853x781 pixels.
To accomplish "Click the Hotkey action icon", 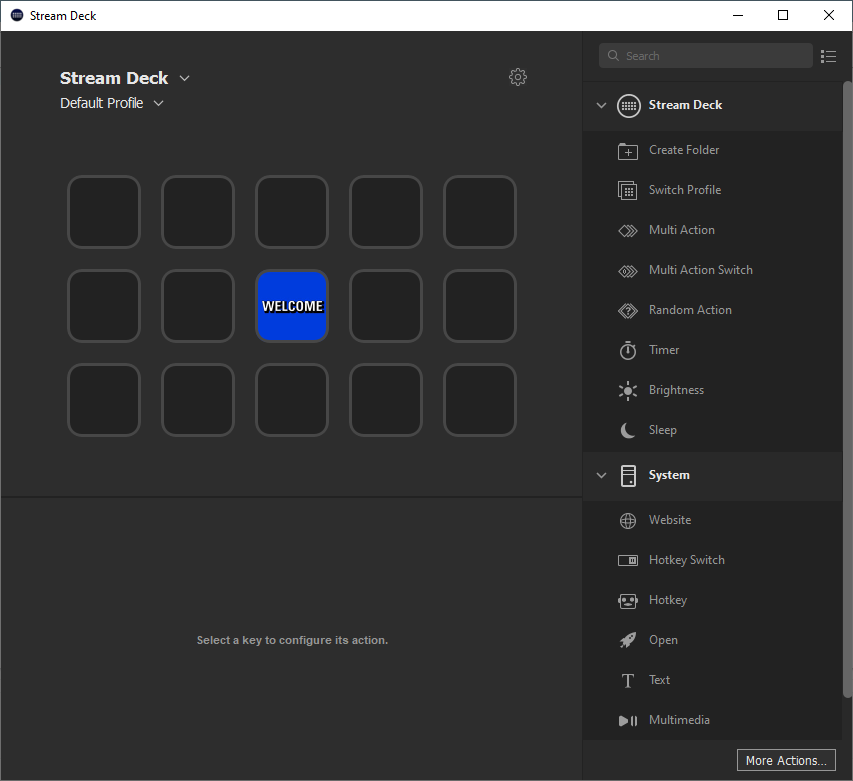I will pos(628,600).
